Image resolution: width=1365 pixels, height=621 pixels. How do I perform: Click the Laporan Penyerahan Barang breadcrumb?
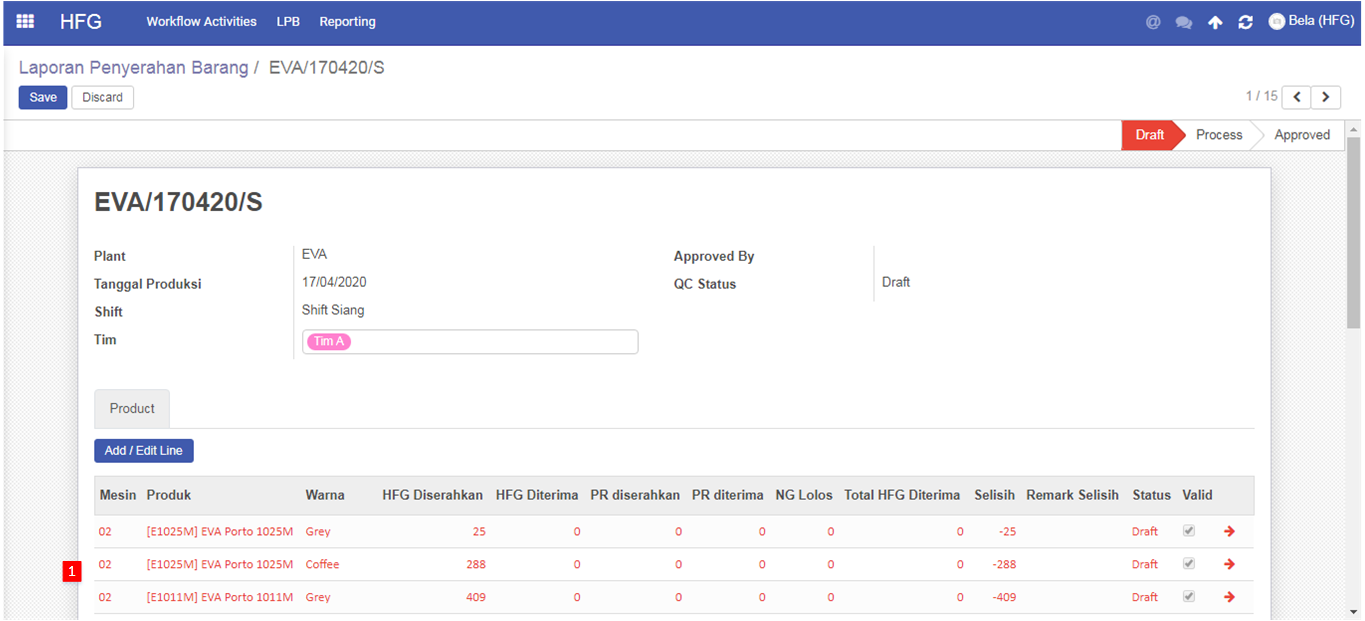click(133, 68)
